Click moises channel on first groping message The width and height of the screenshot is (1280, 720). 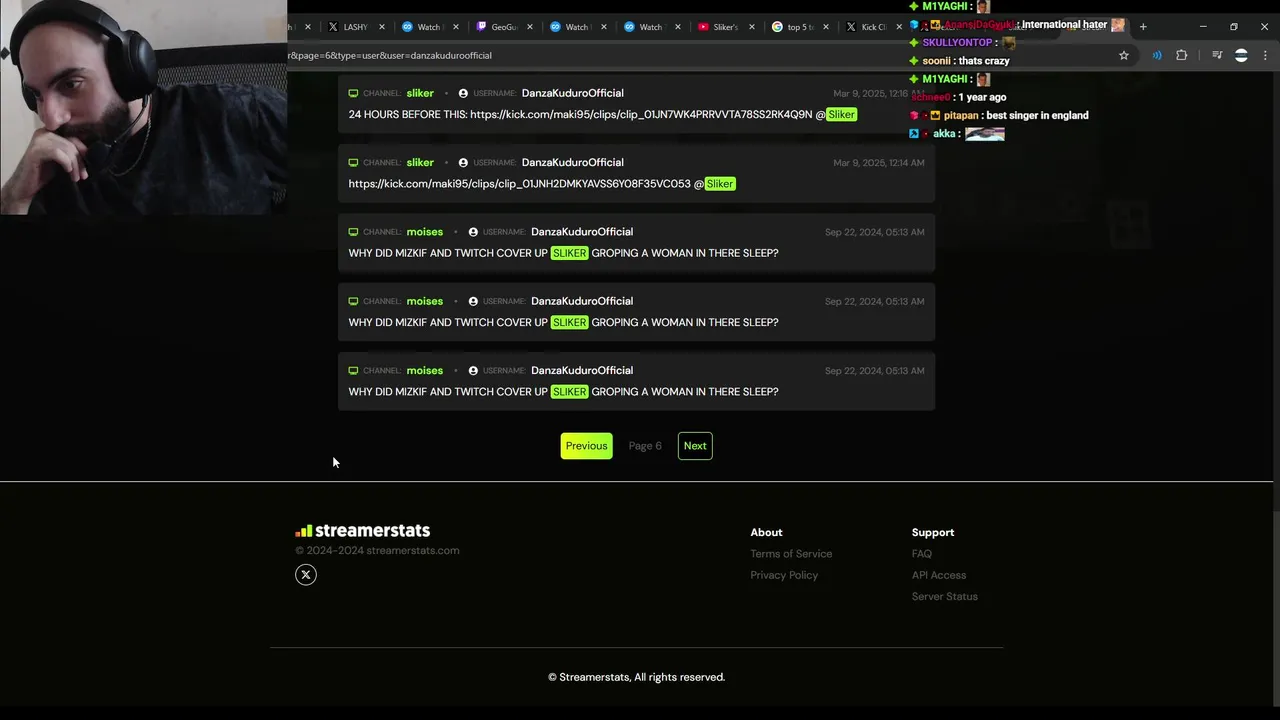point(425,232)
